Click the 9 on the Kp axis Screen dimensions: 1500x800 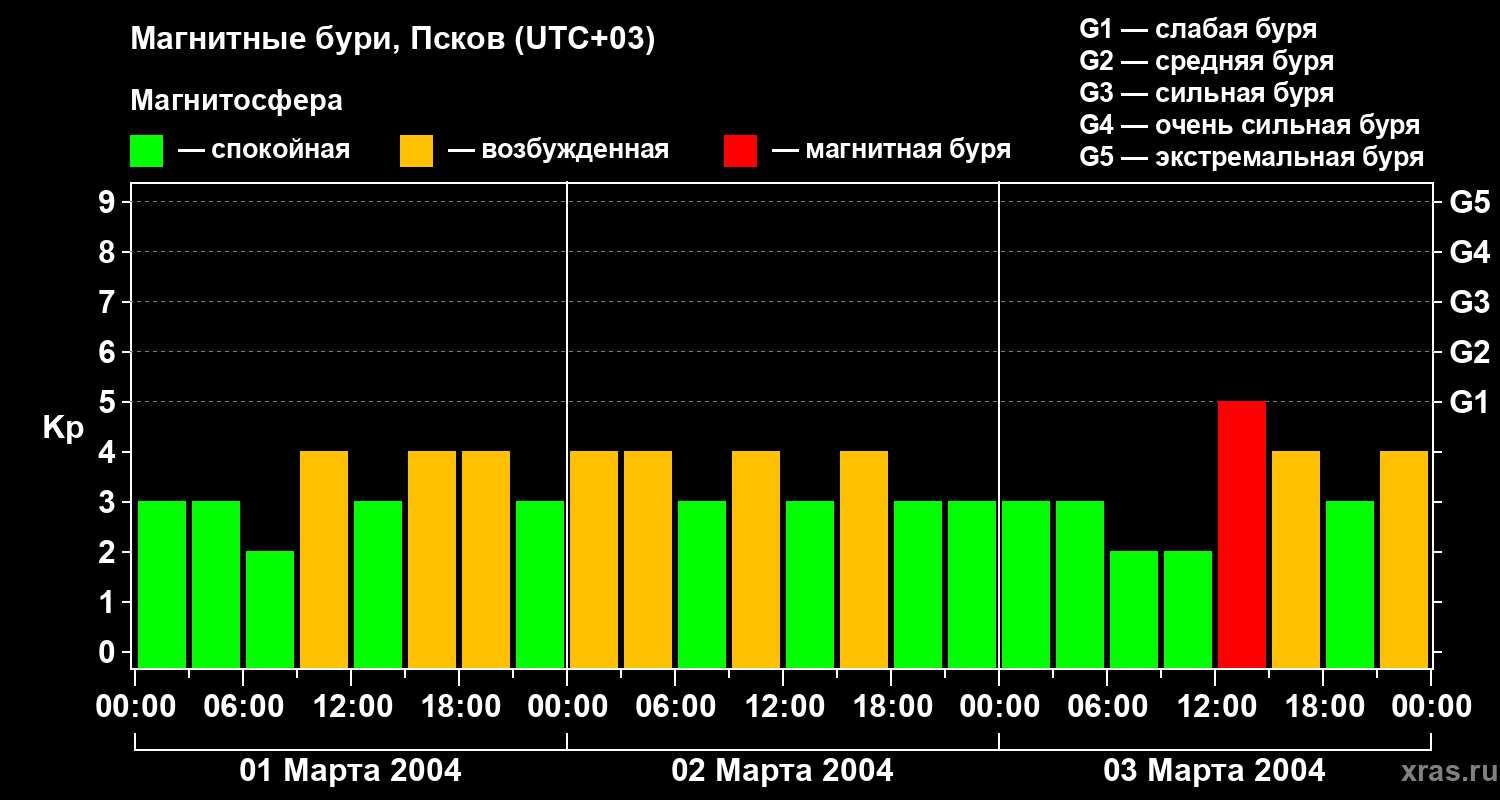(108, 202)
